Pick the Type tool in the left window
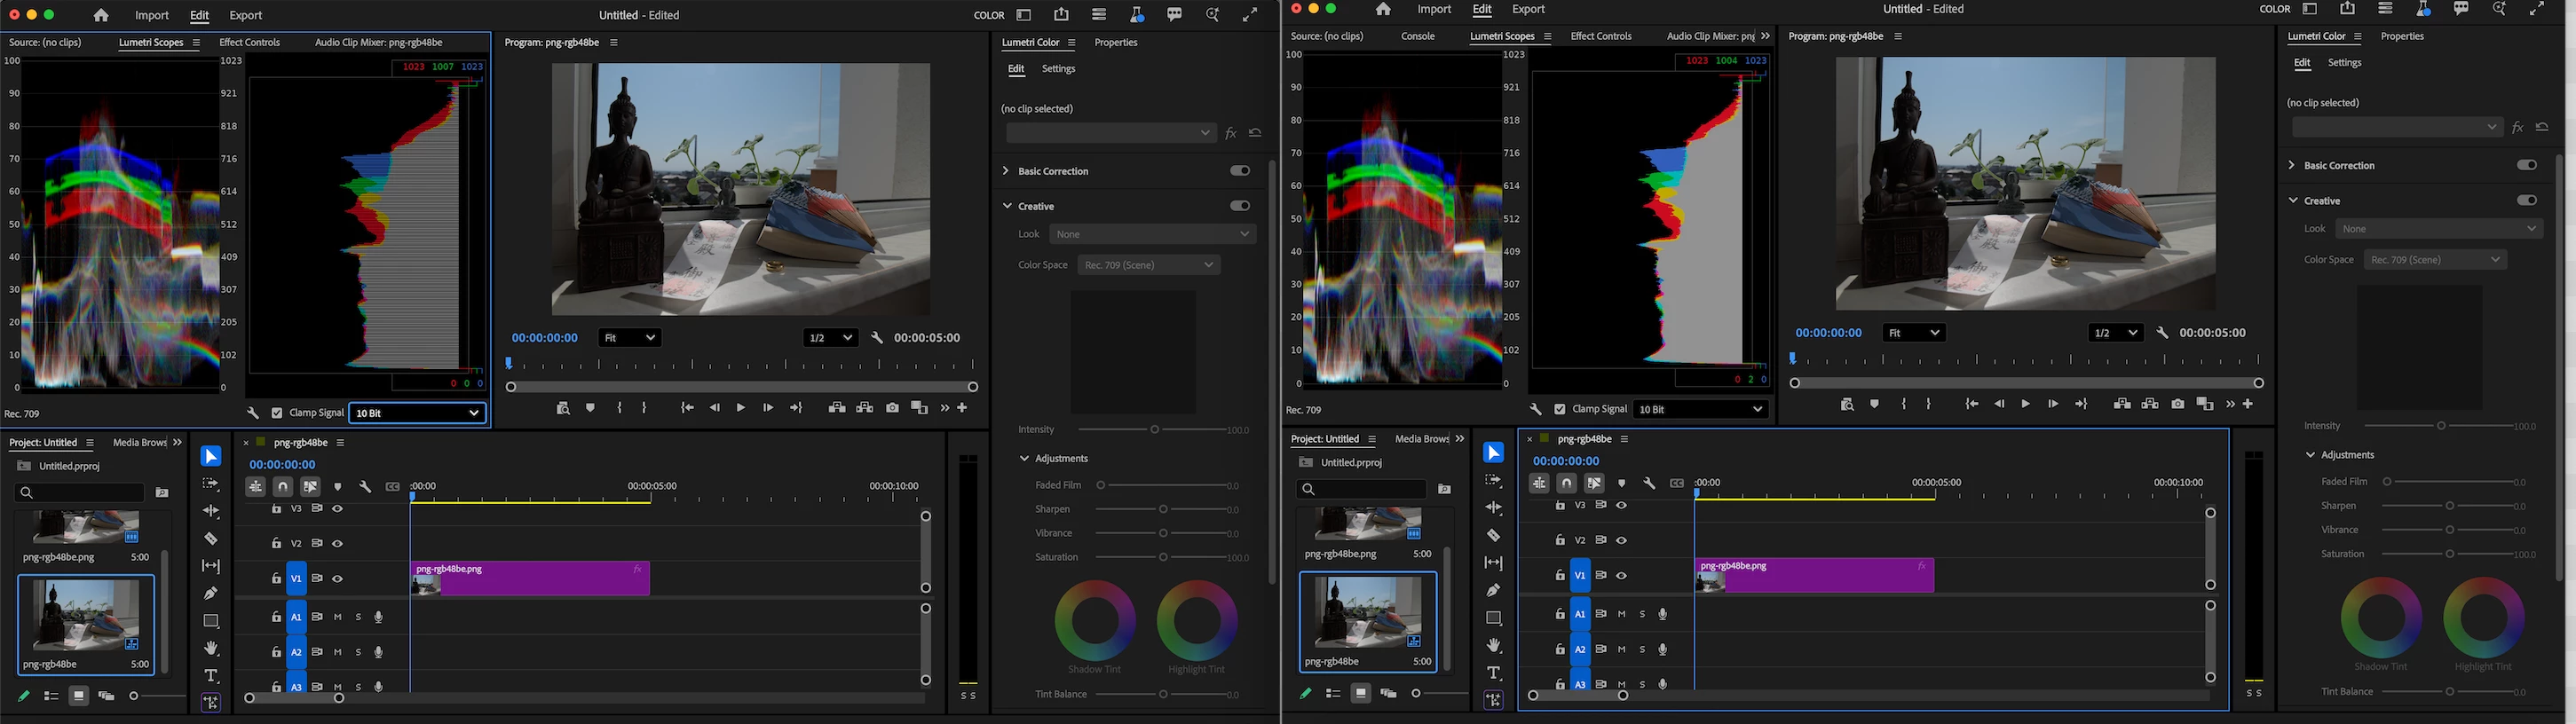The width and height of the screenshot is (2576, 724). pyautogui.click(x=211, y=676)
